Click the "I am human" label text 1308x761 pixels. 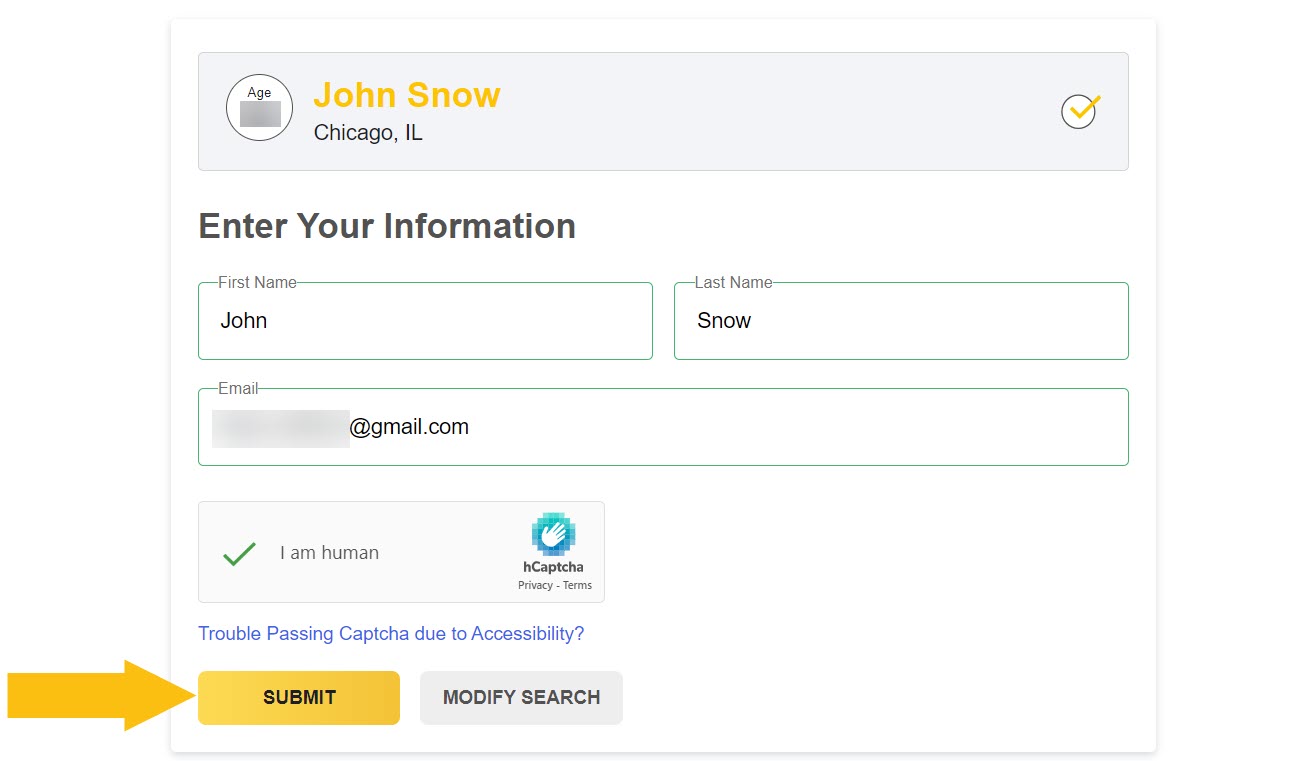click(x=329, y=553)
